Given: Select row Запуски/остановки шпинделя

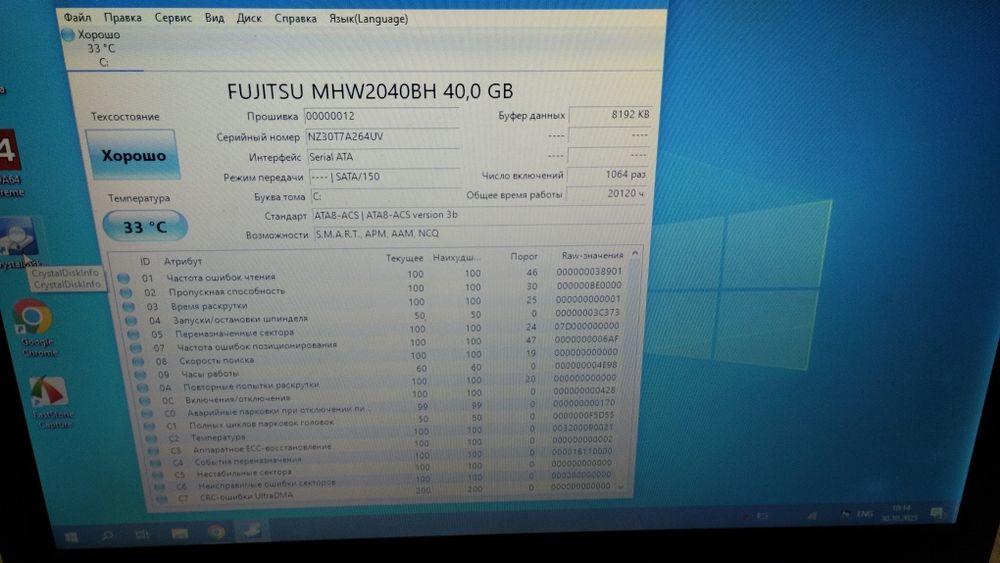Looking at the screenshot, I should 374,316.
